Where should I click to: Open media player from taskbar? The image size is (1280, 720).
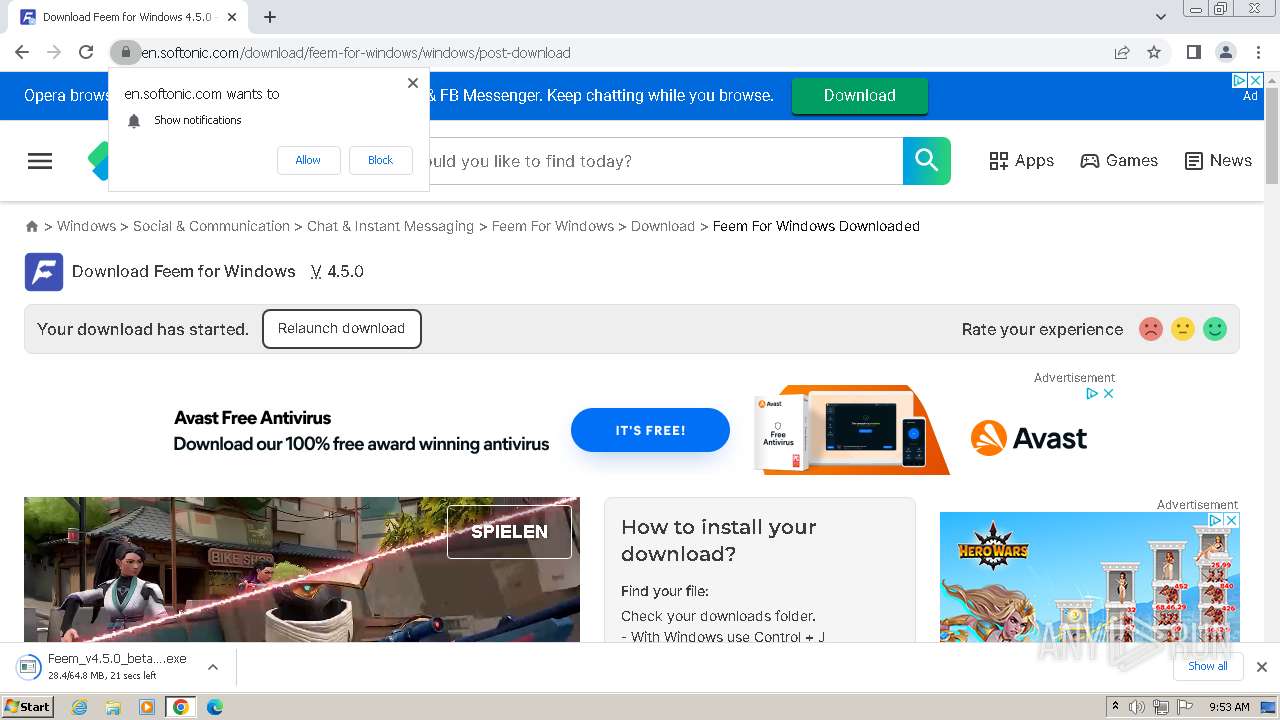146,707
